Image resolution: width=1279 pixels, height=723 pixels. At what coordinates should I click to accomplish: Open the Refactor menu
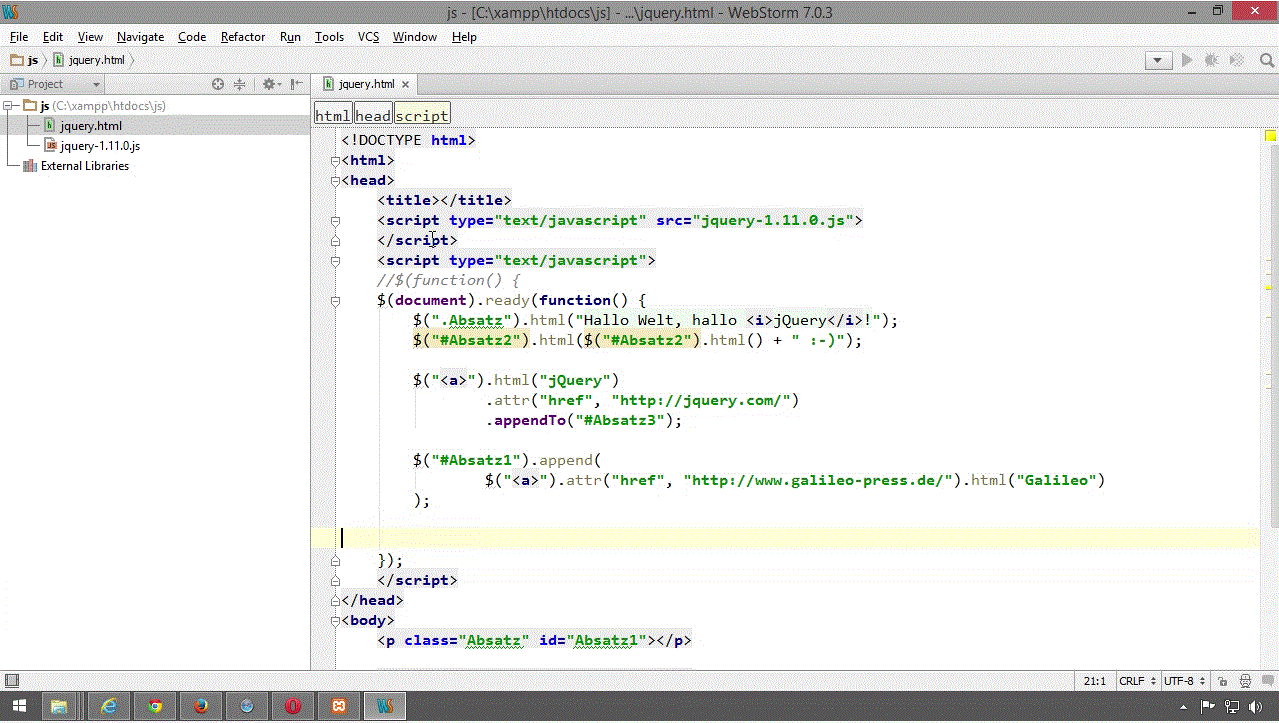[x=243, y=37]
